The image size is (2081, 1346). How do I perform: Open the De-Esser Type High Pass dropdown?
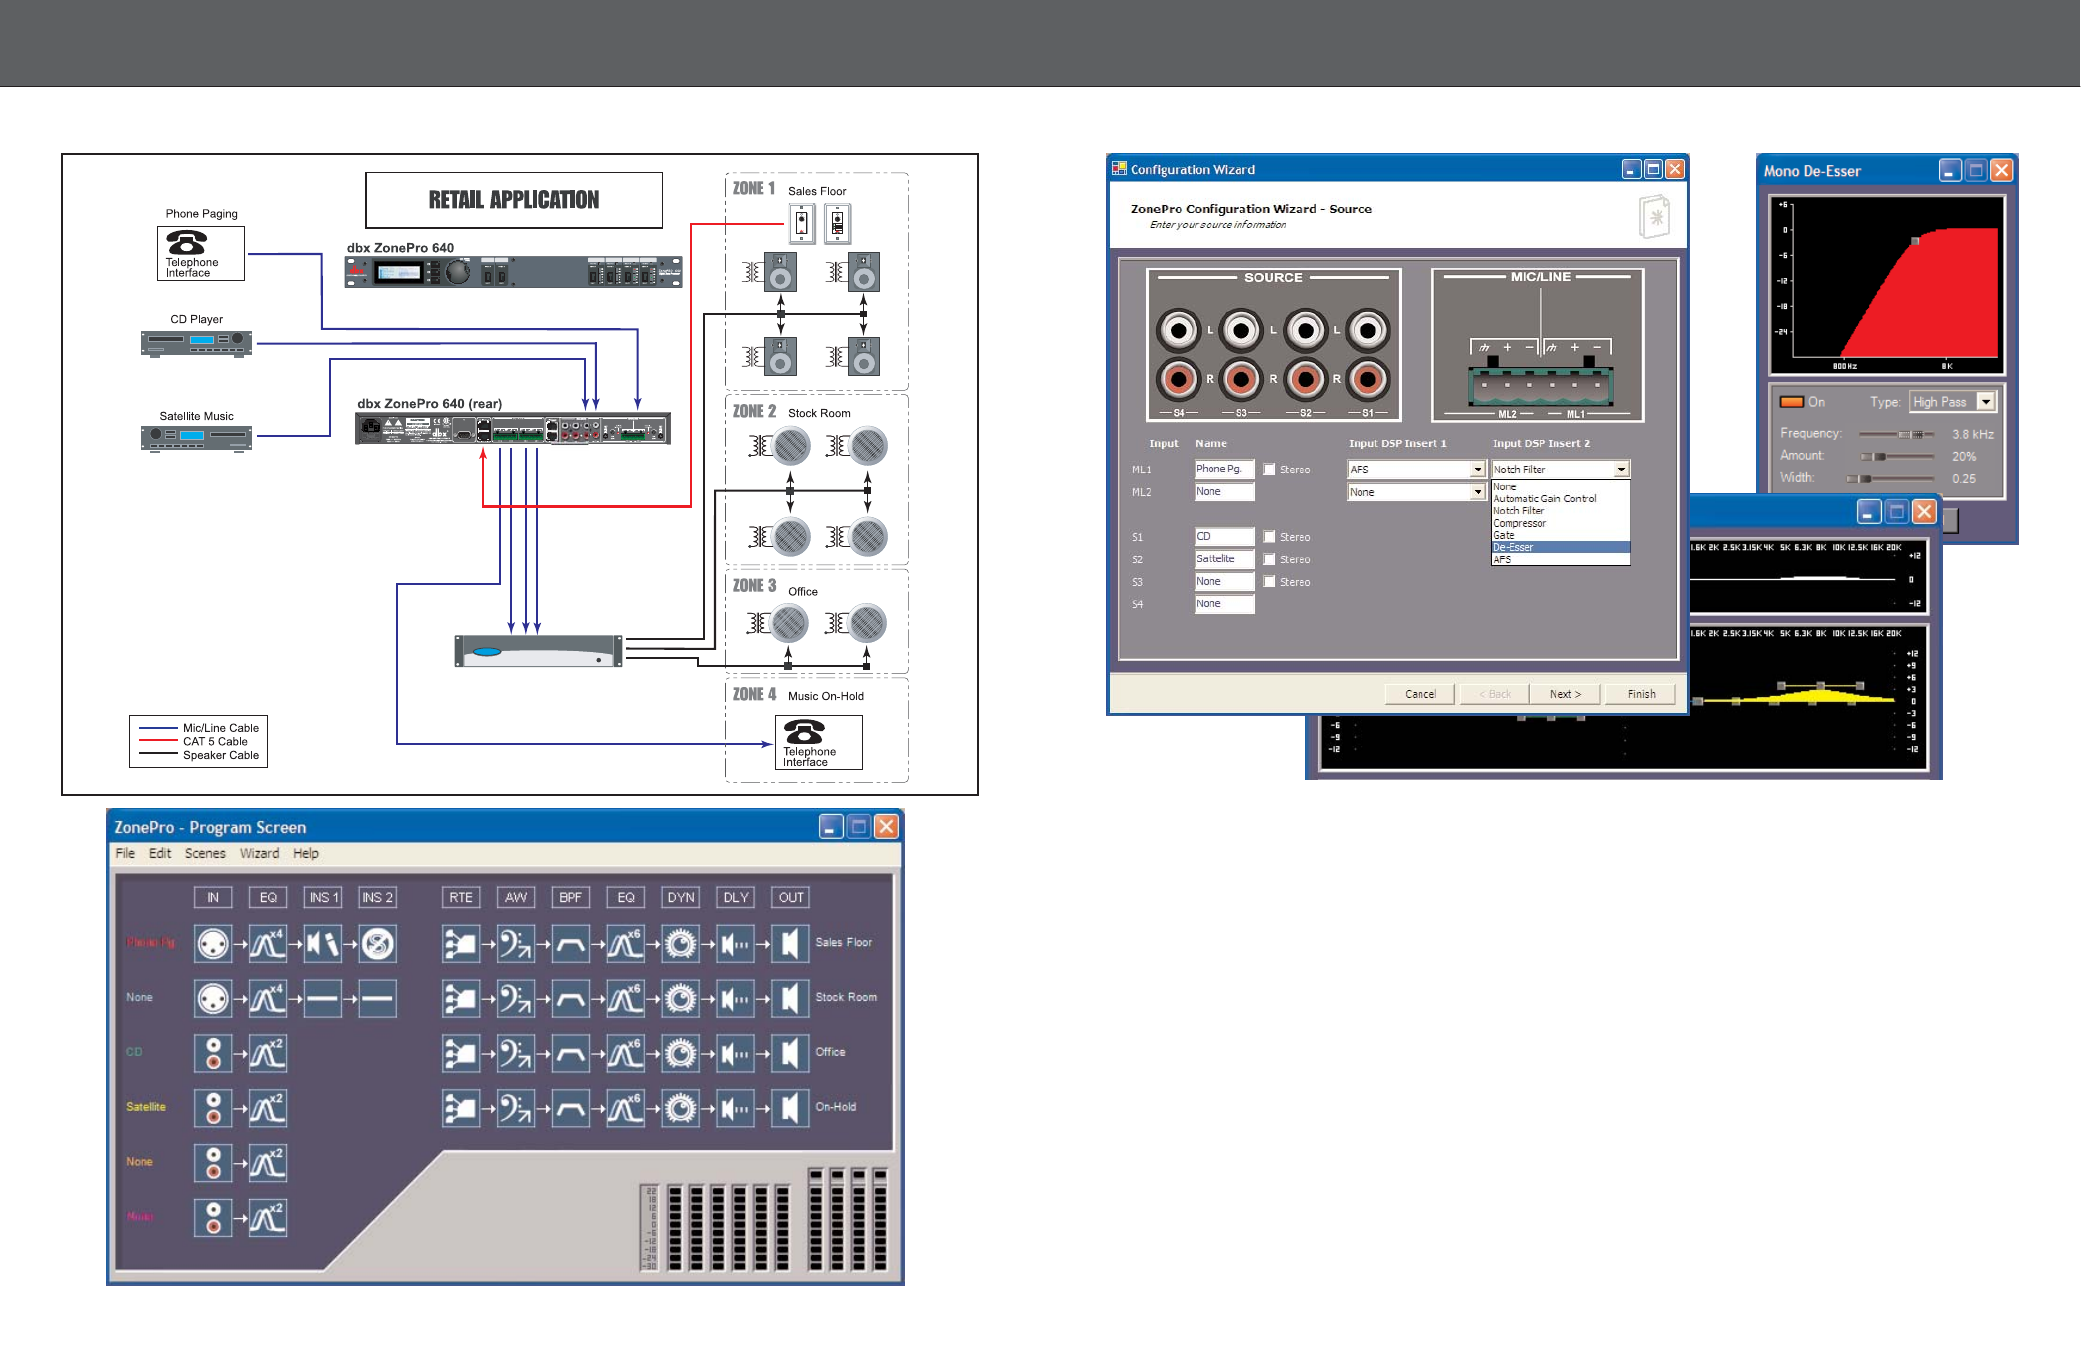[x=1986, y=401]
